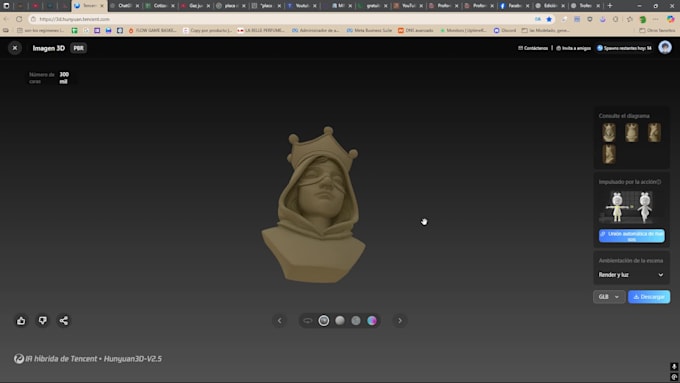This screenshot has height=383, width=680.
Task: Select the second reference diagram thumbnail
Action: coord(631,132)
